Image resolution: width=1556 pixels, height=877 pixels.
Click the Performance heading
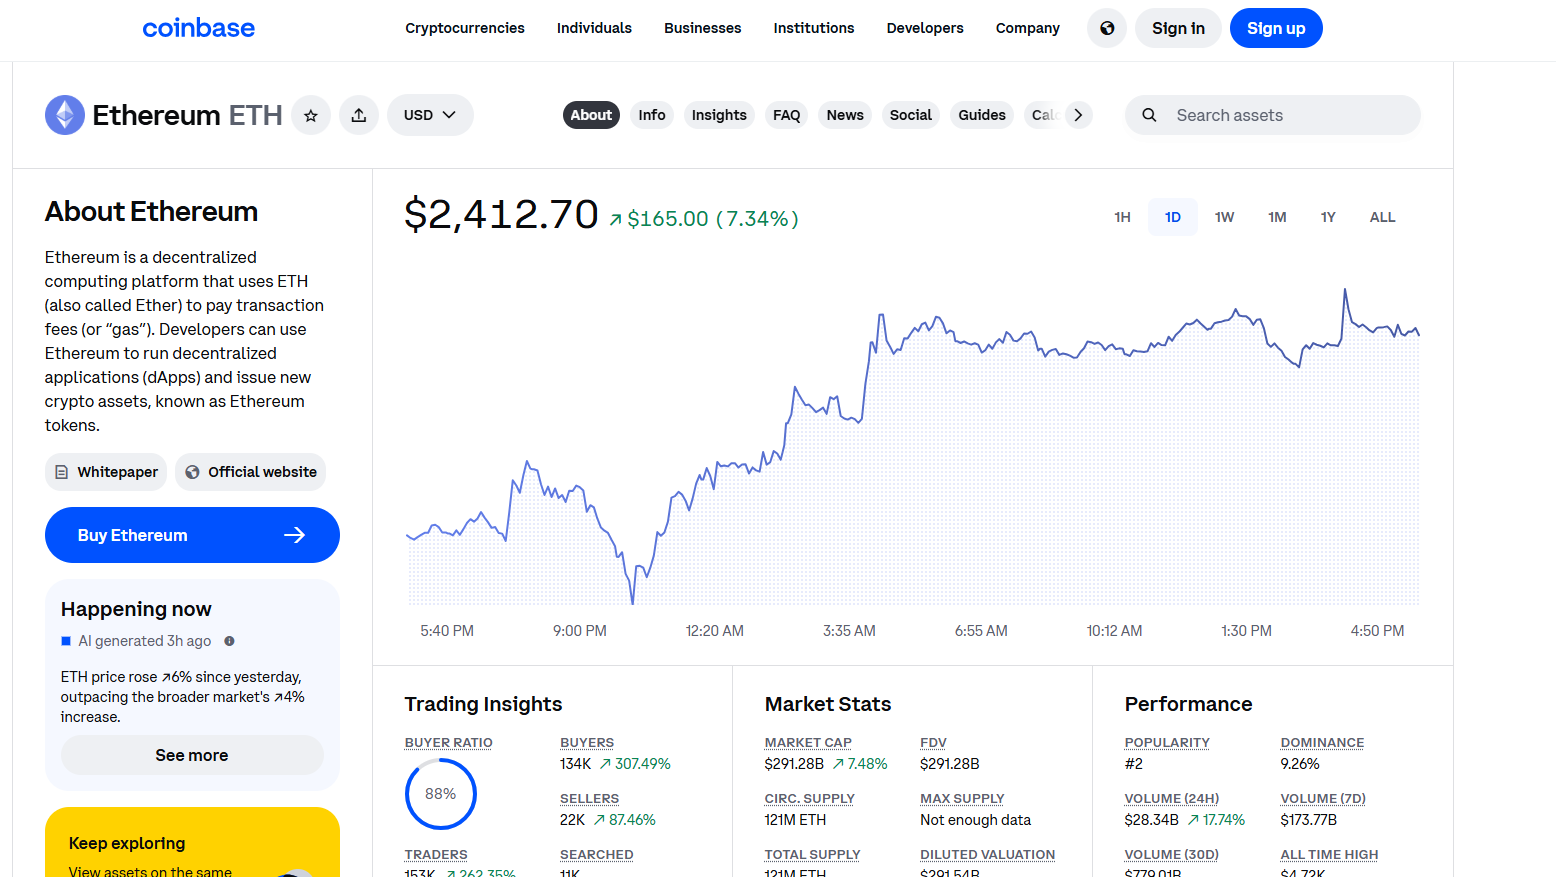1188,704
